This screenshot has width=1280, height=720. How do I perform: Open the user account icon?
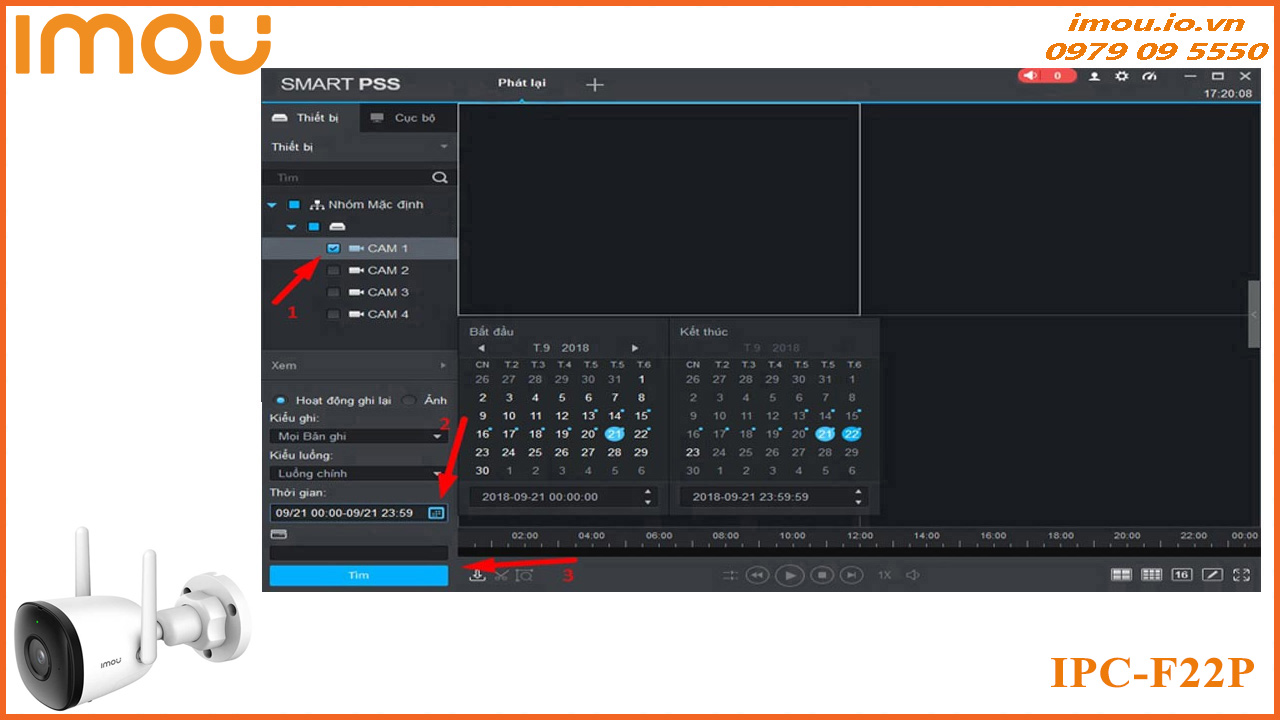click(1094, 76)
